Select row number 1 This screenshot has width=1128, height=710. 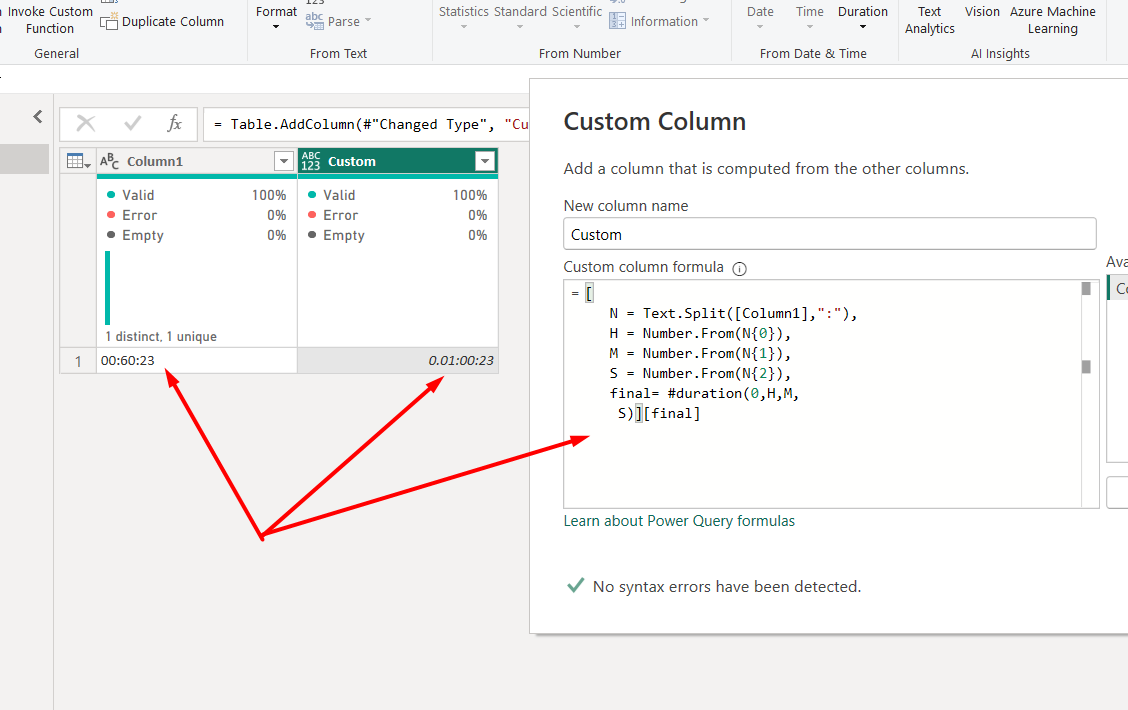coord(78,361)
